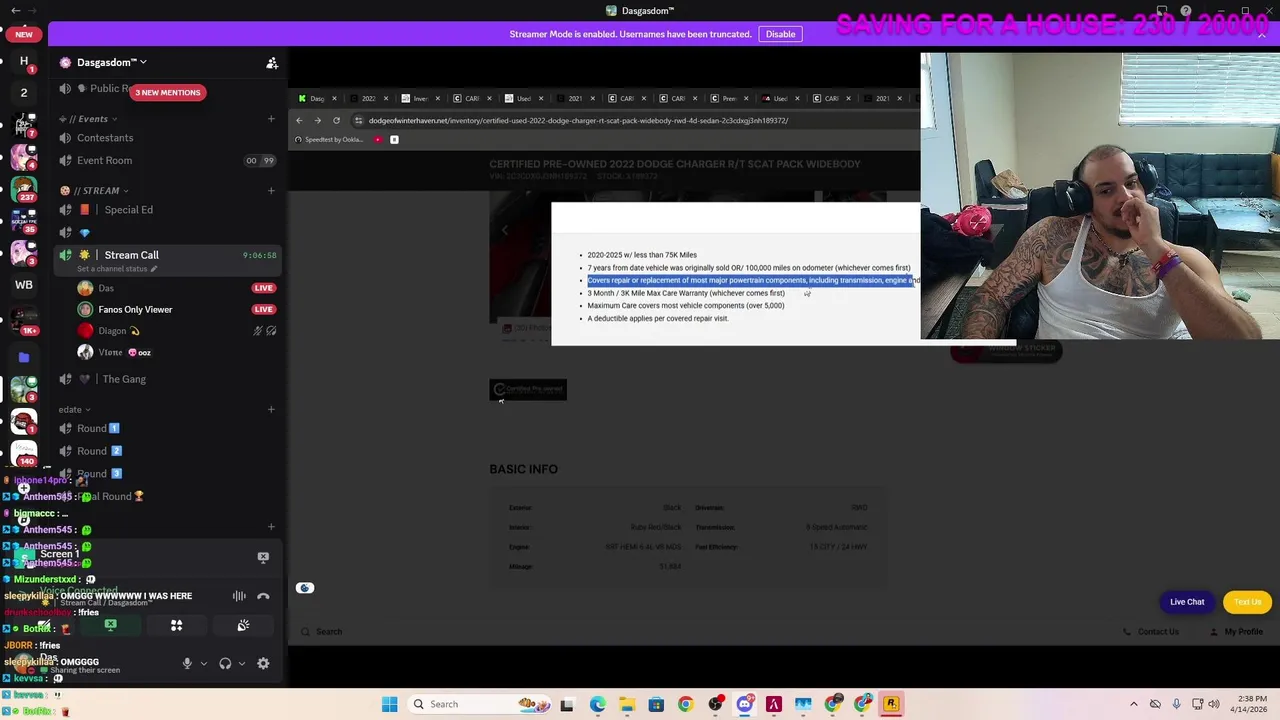The height and width of the screenshot is (720, 1280).
Task: Open the blue server folder icon
Action: [24, 357]
